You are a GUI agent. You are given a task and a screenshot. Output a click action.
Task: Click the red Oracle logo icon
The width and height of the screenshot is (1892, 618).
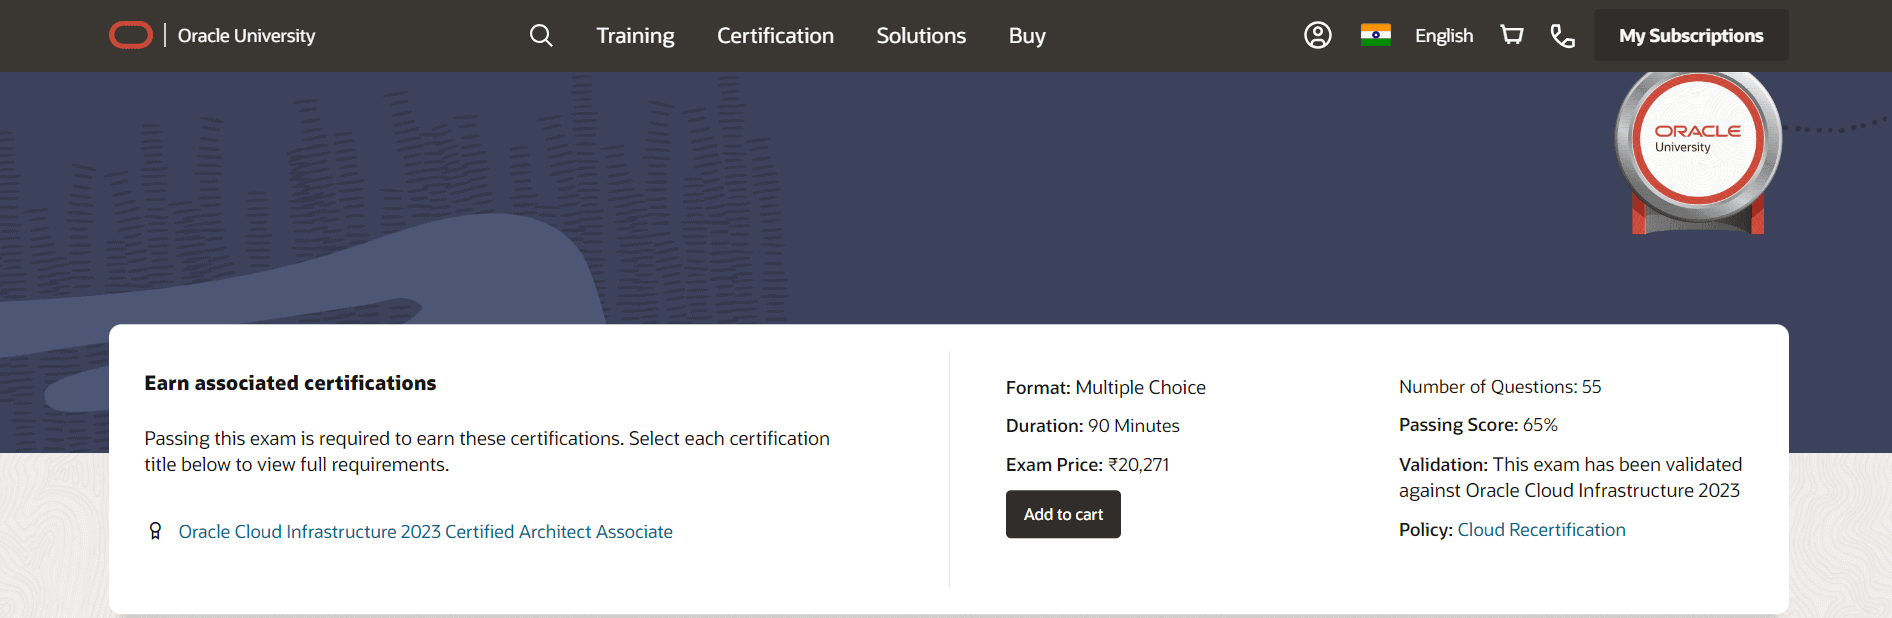131,36
